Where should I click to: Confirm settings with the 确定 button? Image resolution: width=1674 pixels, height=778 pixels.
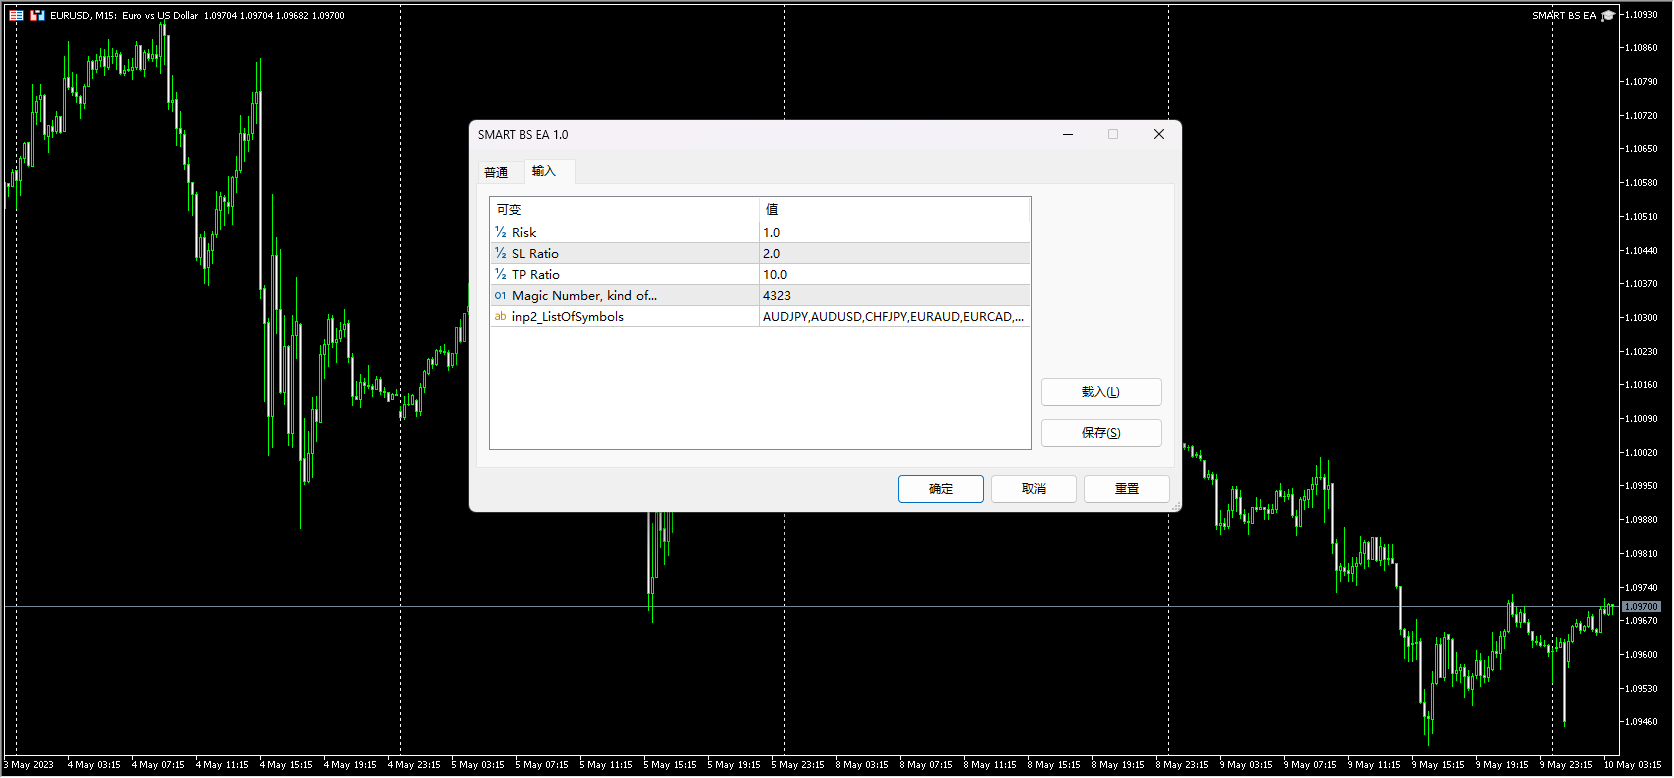coord(941,489)
